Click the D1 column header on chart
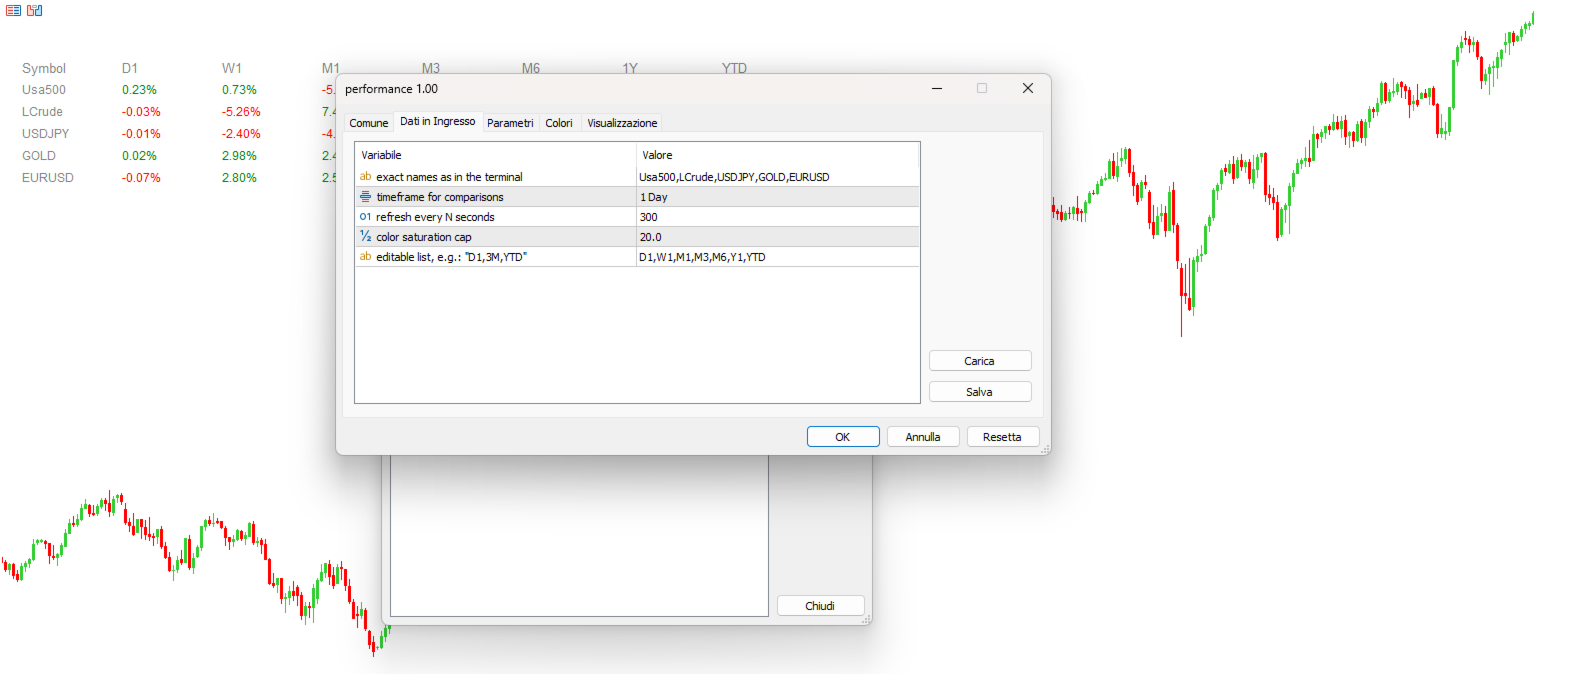1586x674 pixels. coord(130,68)
